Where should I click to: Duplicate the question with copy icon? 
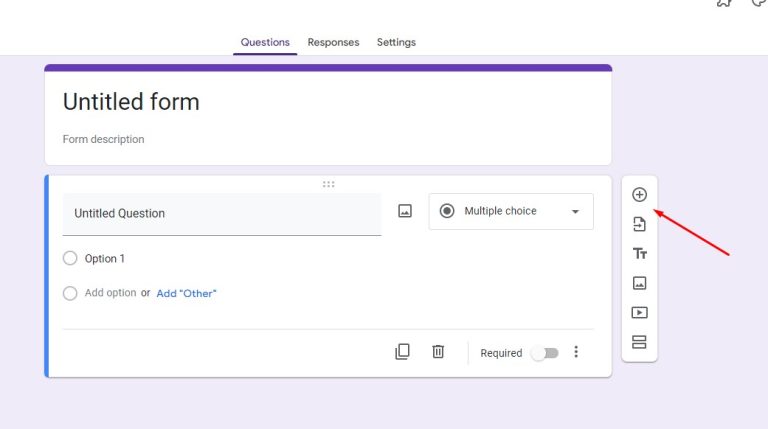pos(402,352)
